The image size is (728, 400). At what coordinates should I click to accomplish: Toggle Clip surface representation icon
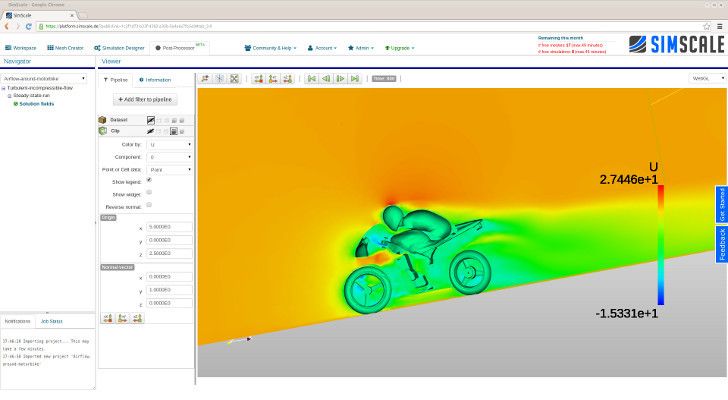150,131
